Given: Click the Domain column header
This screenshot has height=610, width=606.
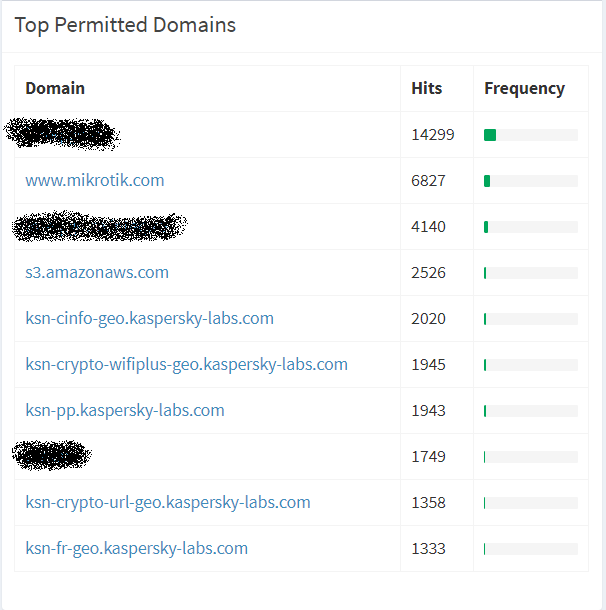Looking at the screenshot, I should [55, 88].
